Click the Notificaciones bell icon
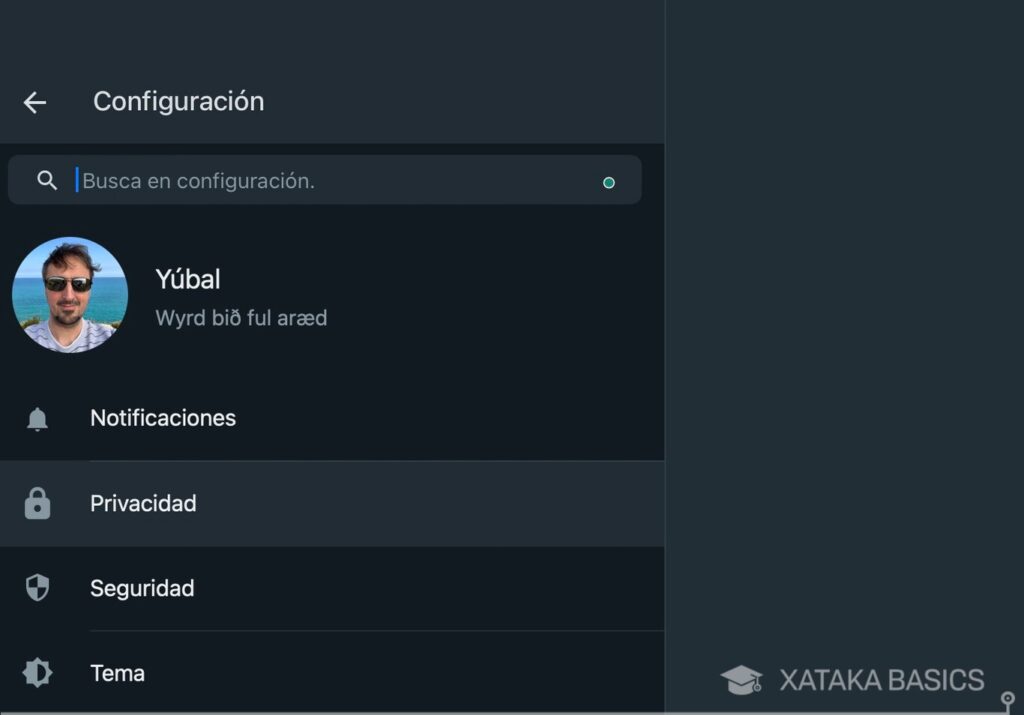Viewport: 1024px width, 715px height. click(x=37, y=419)
